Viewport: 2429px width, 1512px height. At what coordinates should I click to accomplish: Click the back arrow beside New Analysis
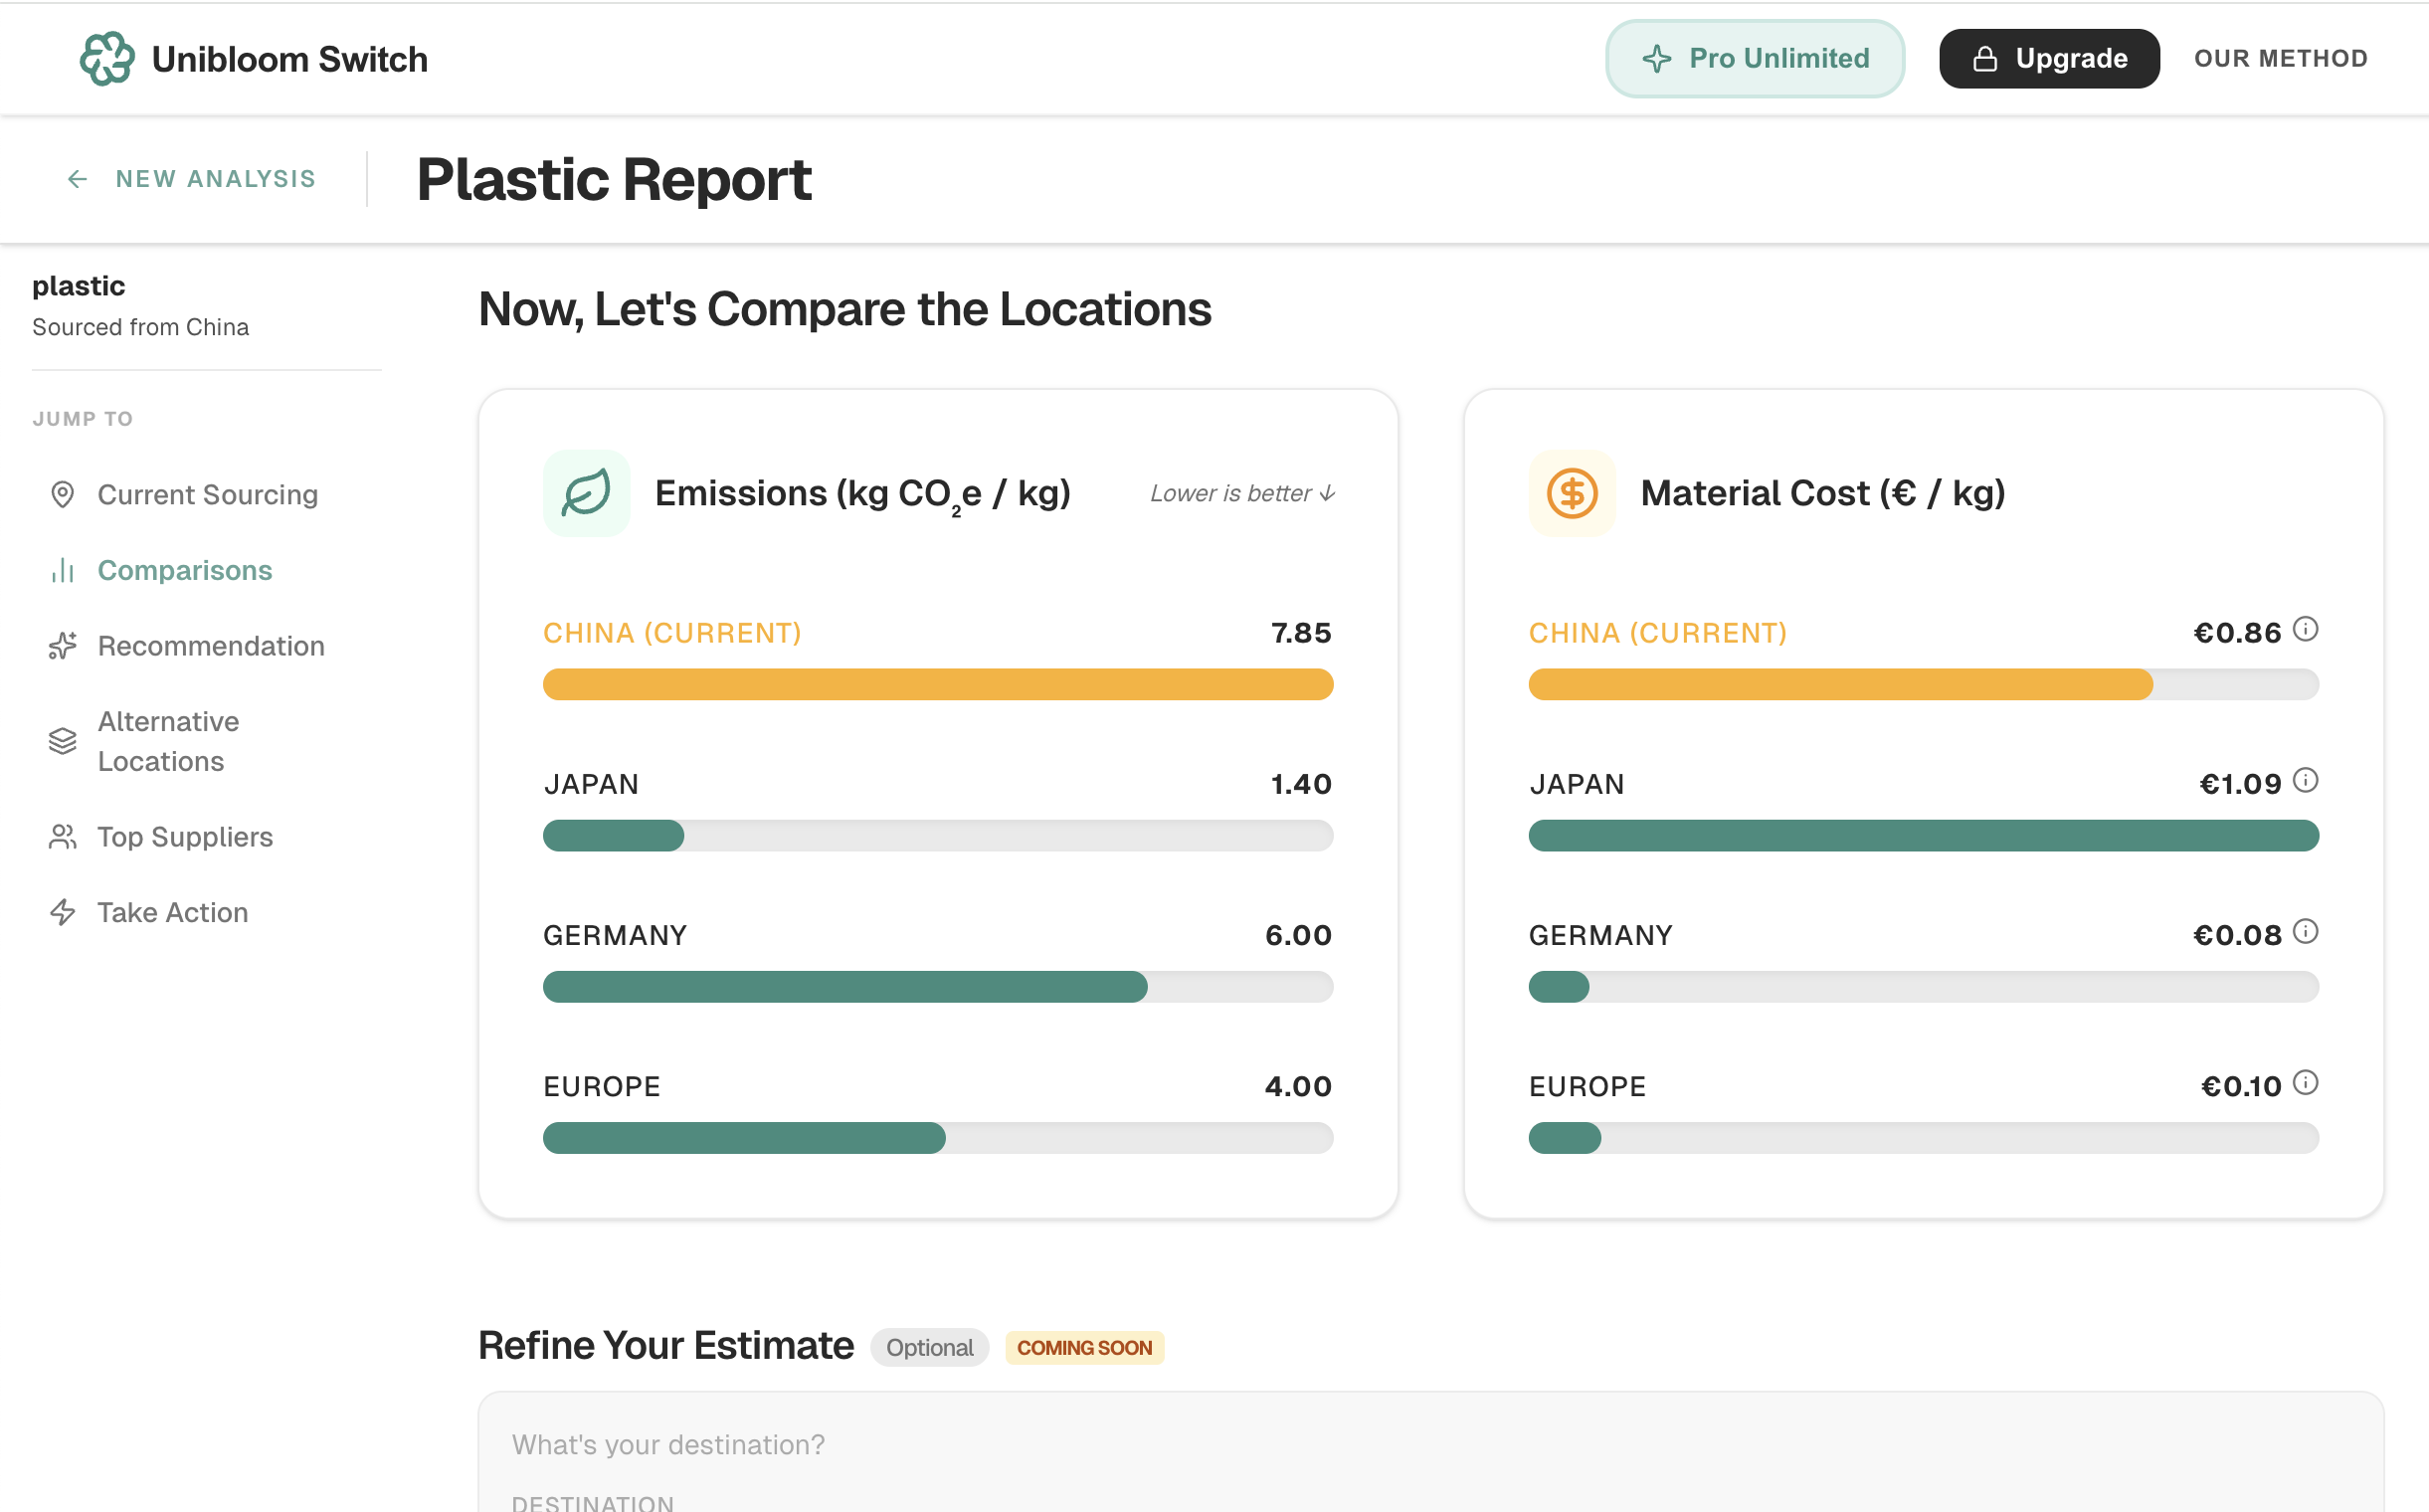pyautogui.click(x=77, y=179)
